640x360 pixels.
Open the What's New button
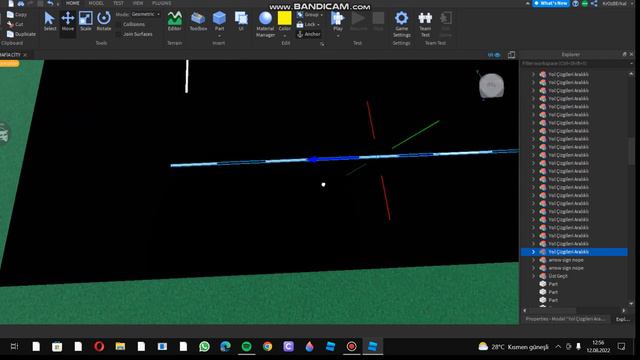[551, 4]
